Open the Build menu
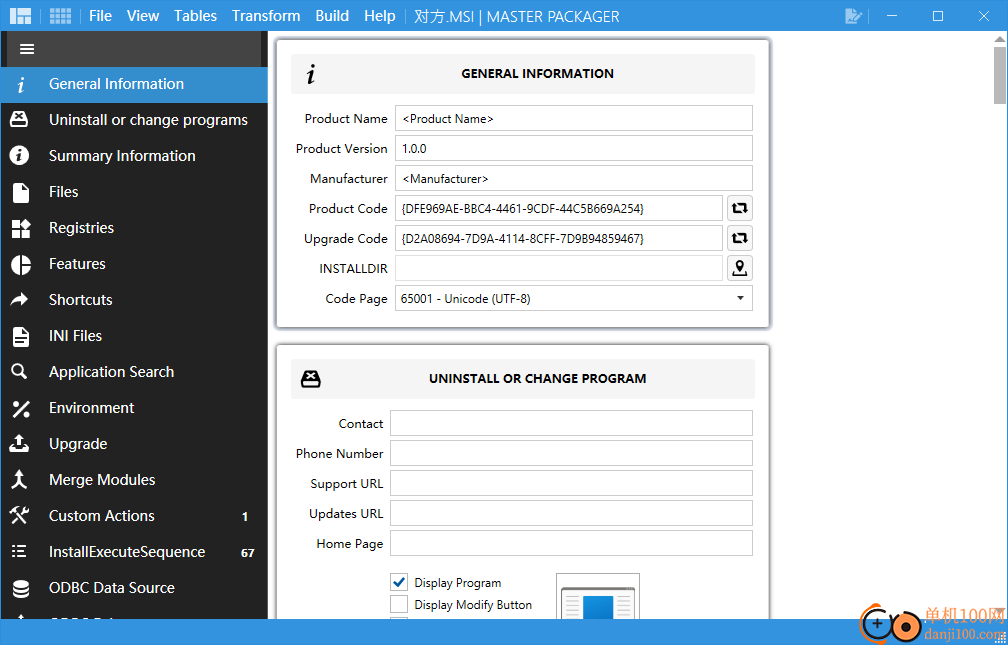 (332, 16)
